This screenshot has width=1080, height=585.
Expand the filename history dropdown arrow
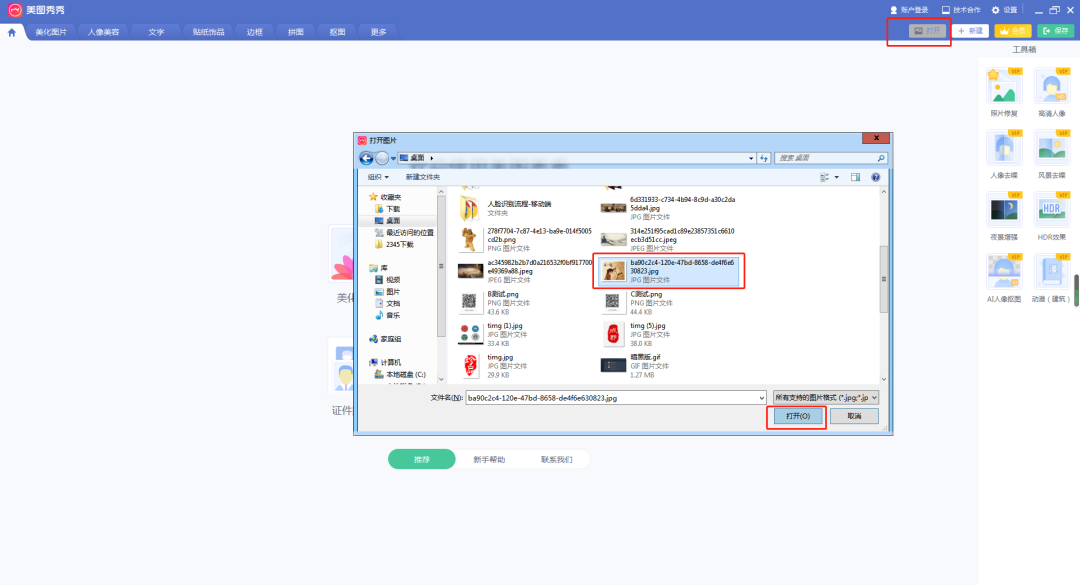(x=761, y=398)
